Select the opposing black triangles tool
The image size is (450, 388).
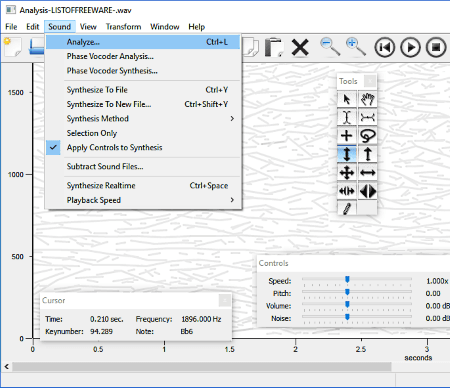(368, 191)
